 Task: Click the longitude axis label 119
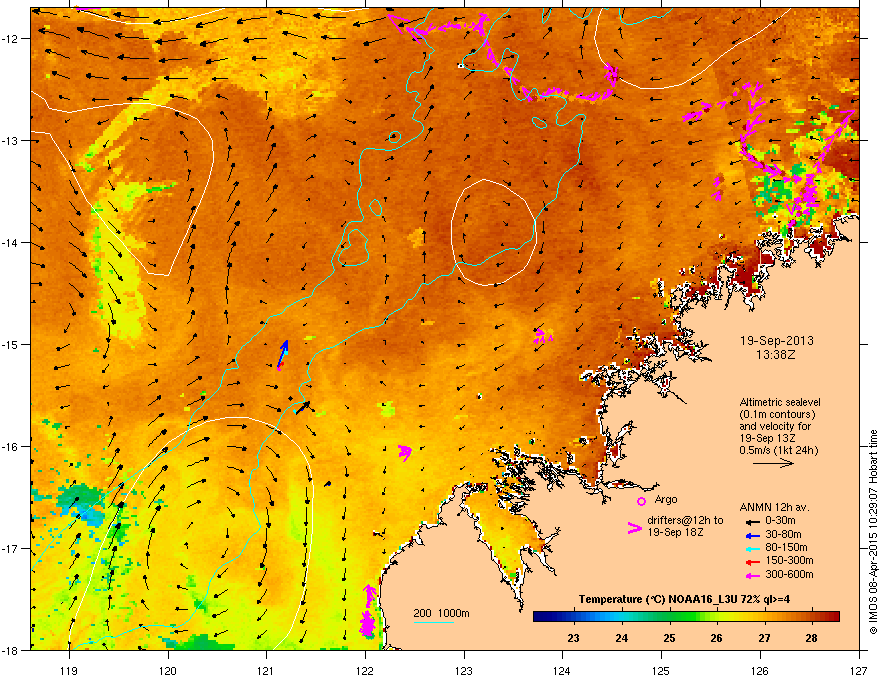click(69, 670)
